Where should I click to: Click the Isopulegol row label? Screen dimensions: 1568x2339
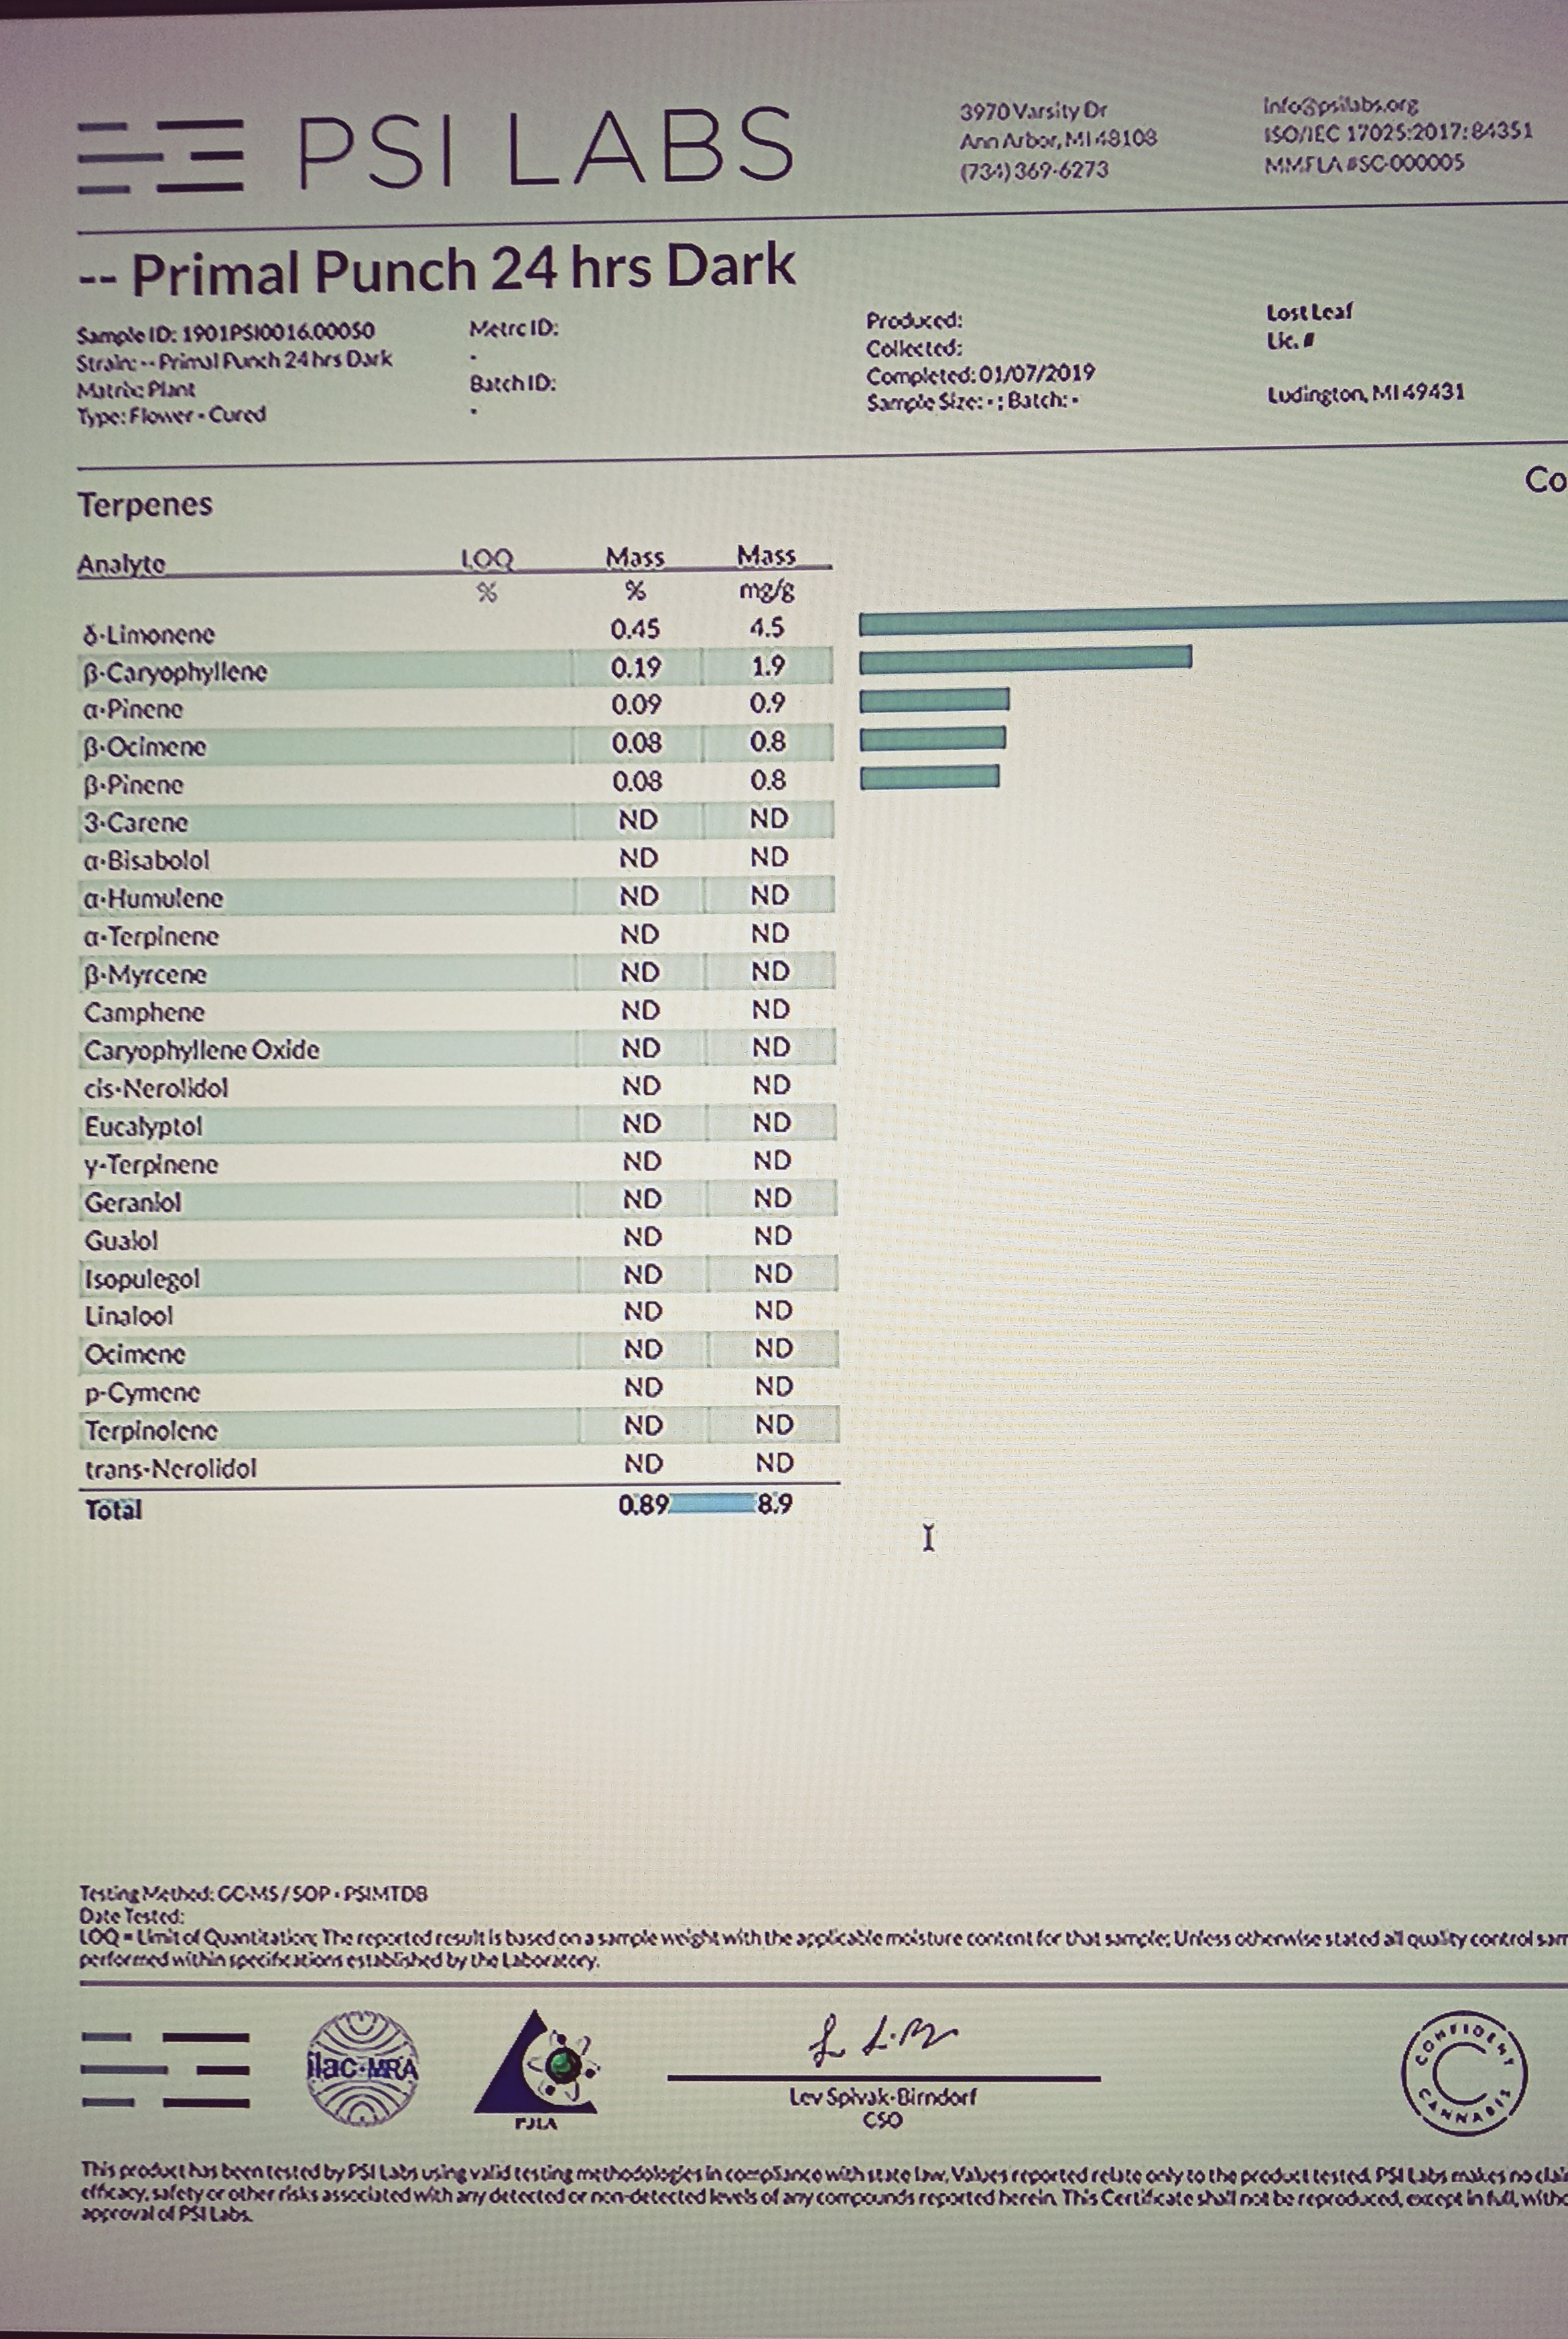click(x=142, y=1279)
